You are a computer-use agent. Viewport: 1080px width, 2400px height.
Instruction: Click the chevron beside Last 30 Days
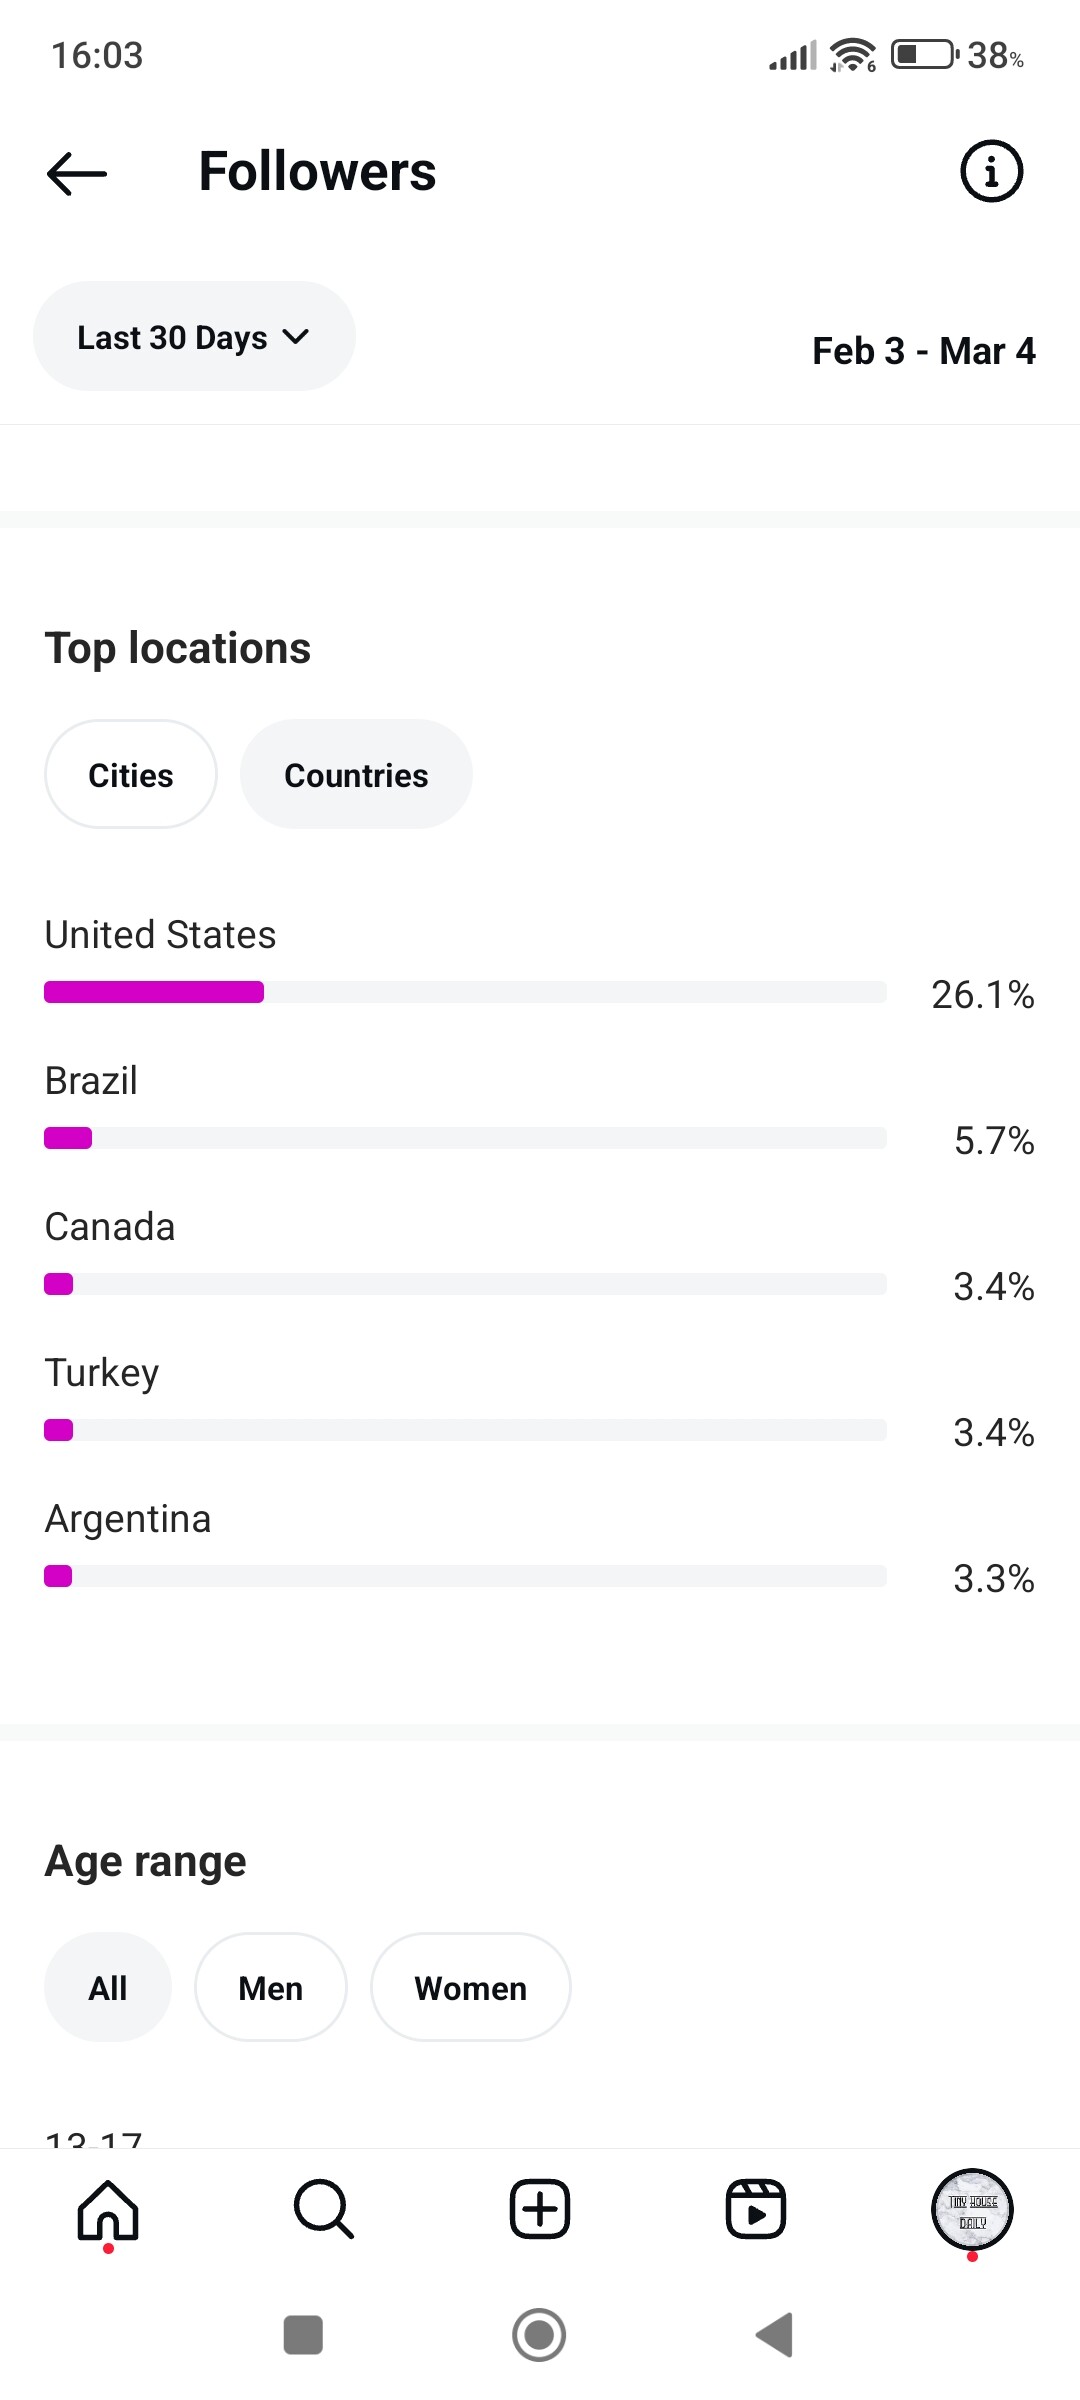296,337
